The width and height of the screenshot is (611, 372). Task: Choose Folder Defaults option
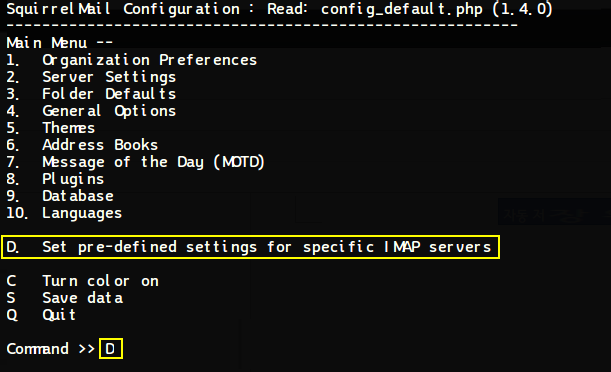[91, 94]
